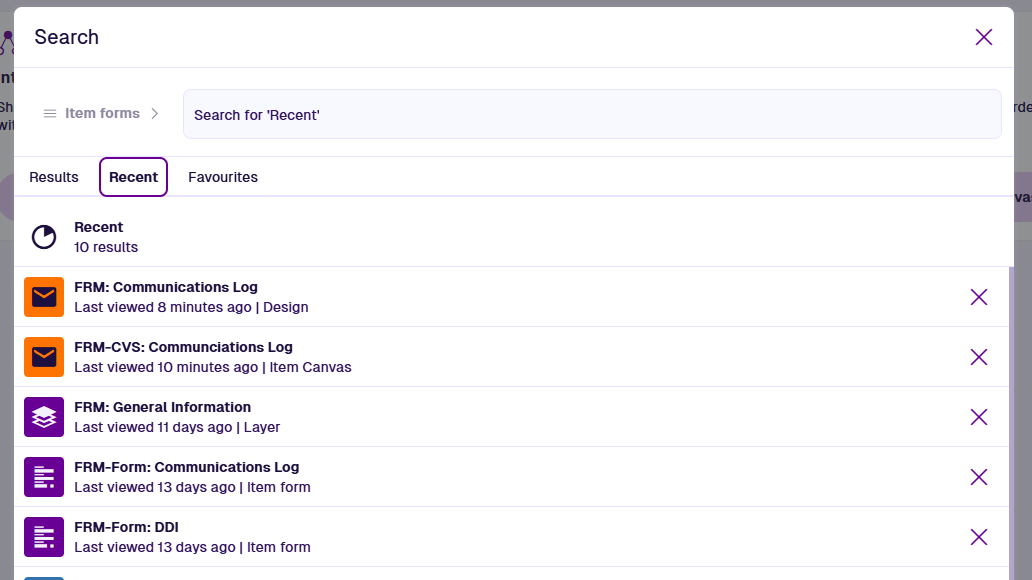Viewport: 1032px width, 580px height.
Task: Open the FRM: General Information entry title
Action: click(x=162, y=407)
